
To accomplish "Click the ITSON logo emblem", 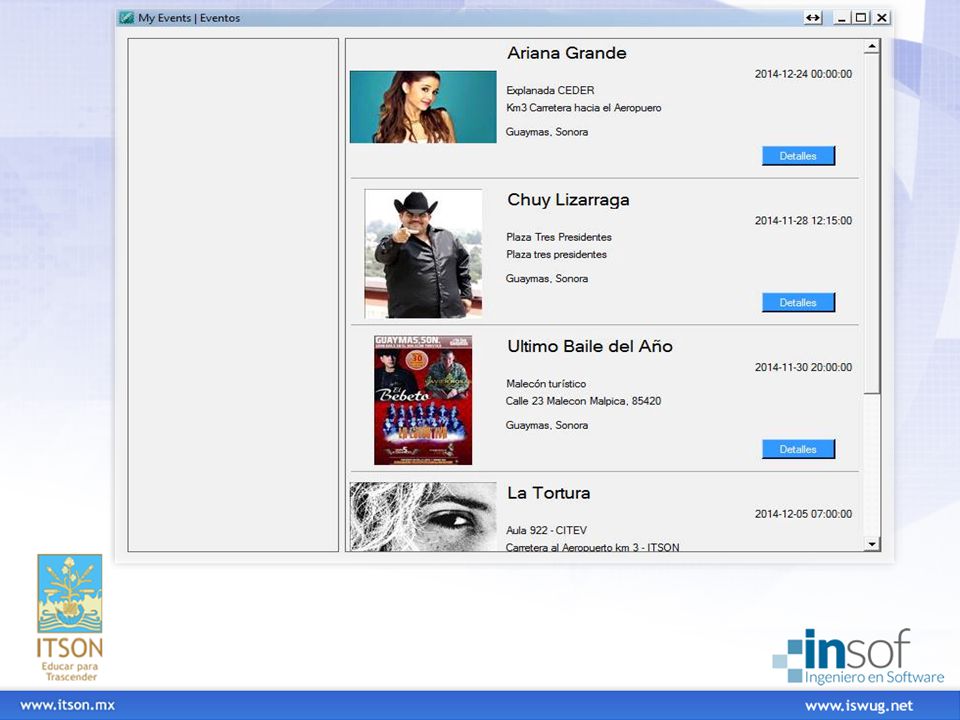I will tap(70, 594).
